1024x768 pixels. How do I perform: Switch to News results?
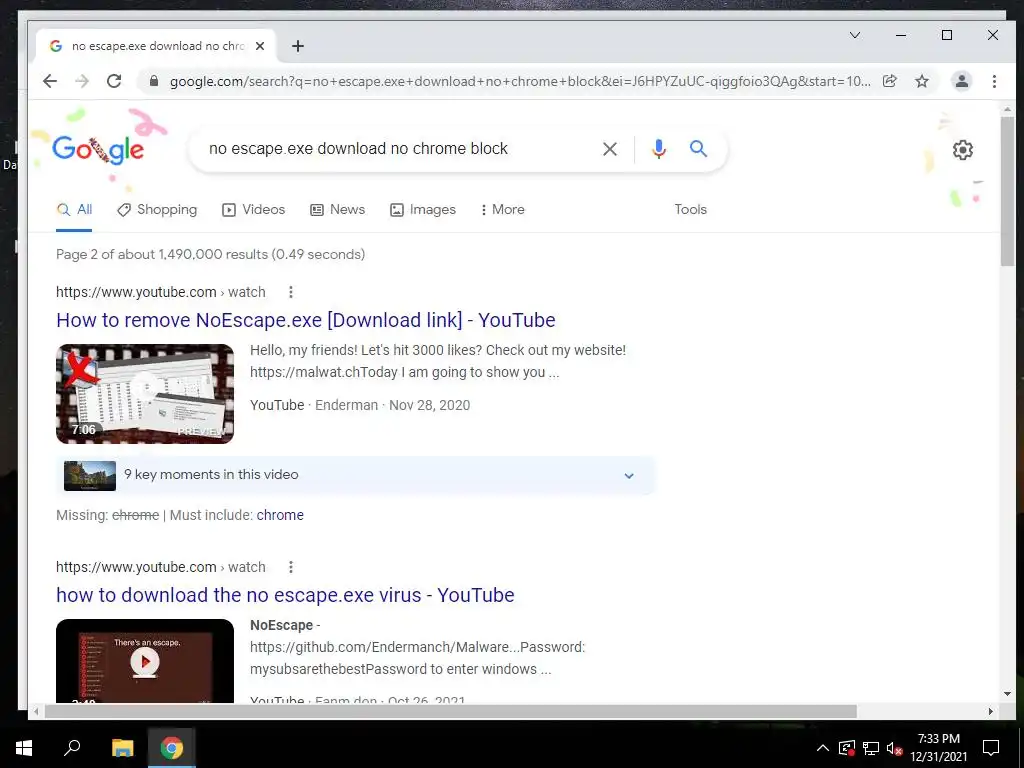pos(337,210)
